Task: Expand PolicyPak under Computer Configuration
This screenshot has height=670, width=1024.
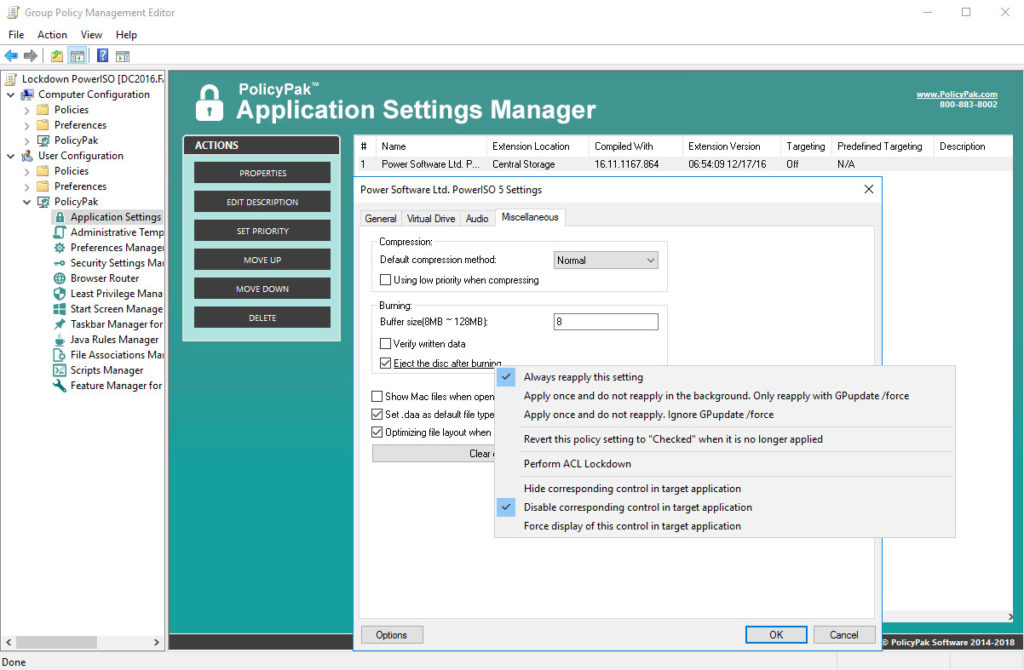Action: 27,140
